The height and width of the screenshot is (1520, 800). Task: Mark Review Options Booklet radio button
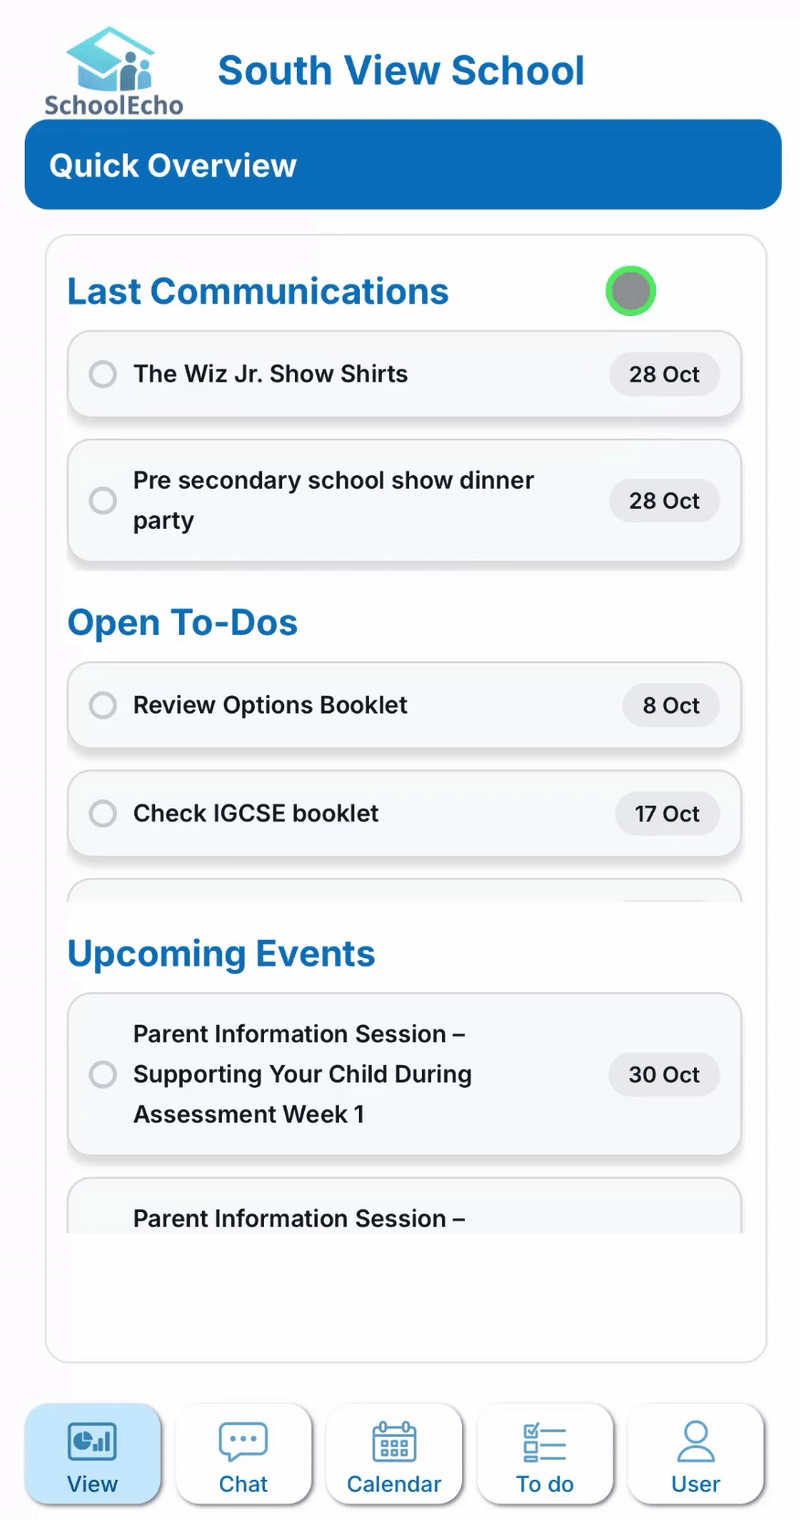coord(103,705)
